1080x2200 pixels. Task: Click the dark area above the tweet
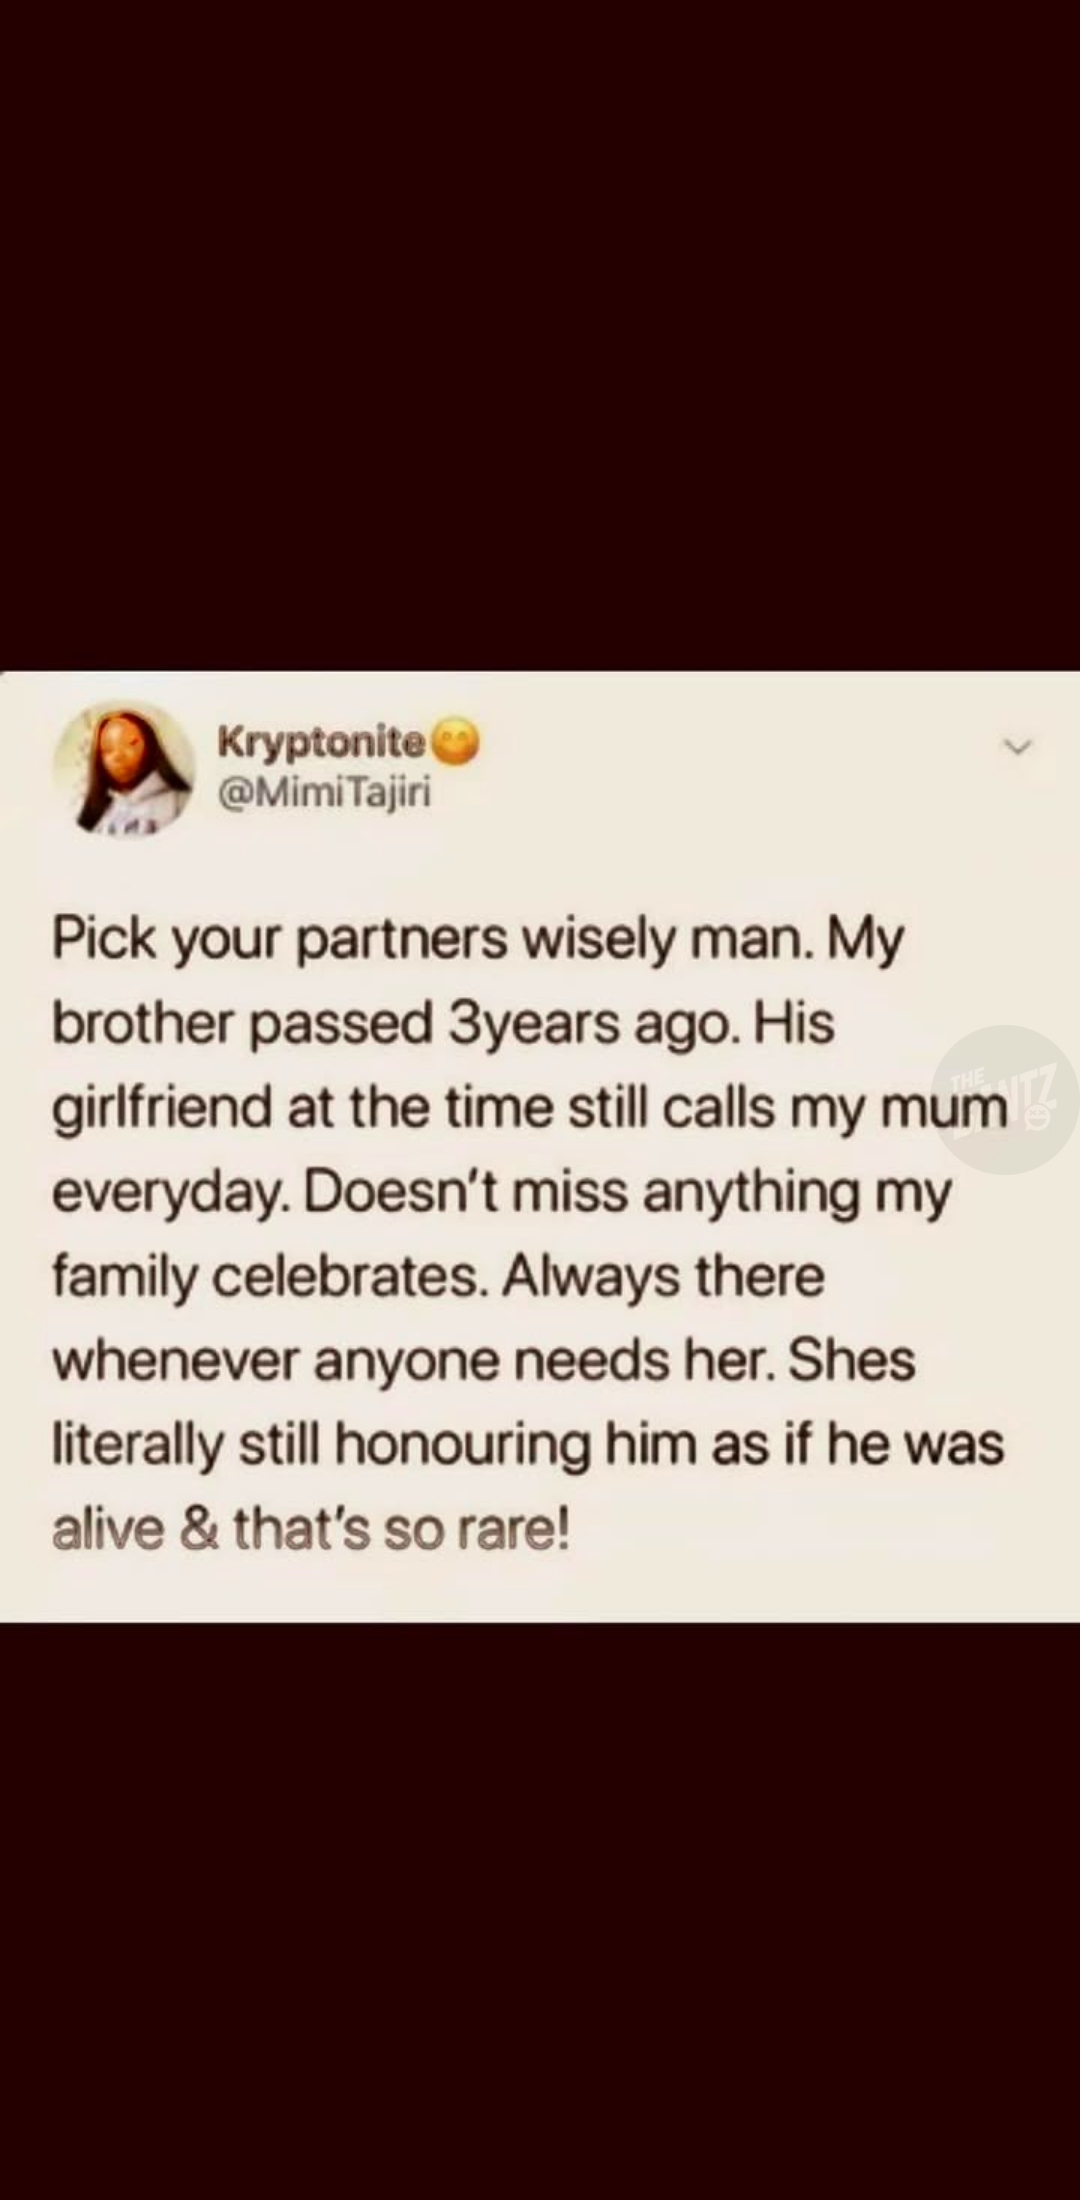(540, 330)
